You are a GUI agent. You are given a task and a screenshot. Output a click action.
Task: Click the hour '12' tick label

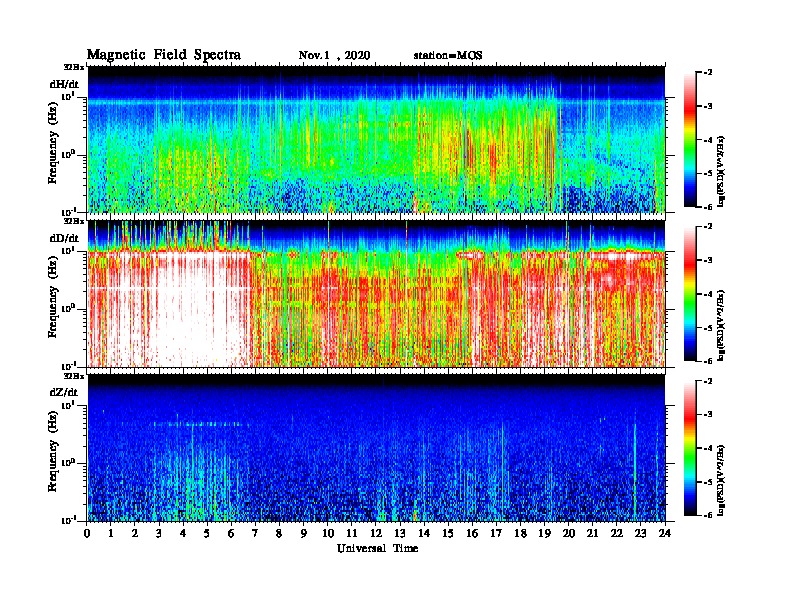click(376, 533)
